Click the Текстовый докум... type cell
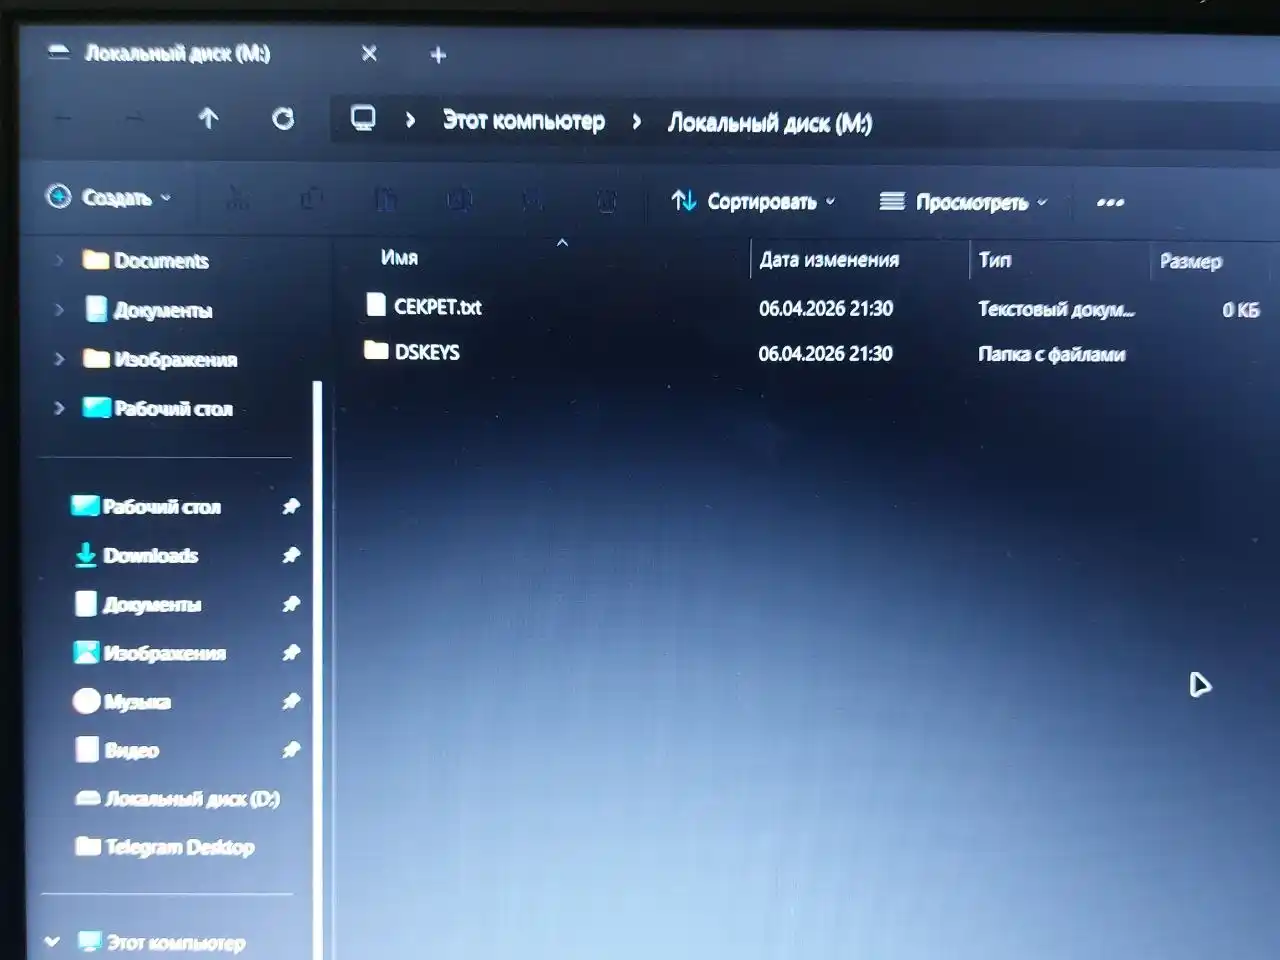 [1056, 309]
